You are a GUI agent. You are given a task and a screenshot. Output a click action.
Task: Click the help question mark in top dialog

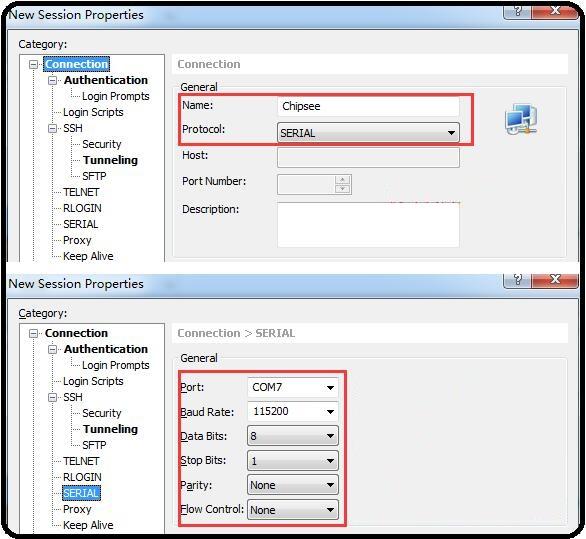pyautogui.click(x=517, y=11)
